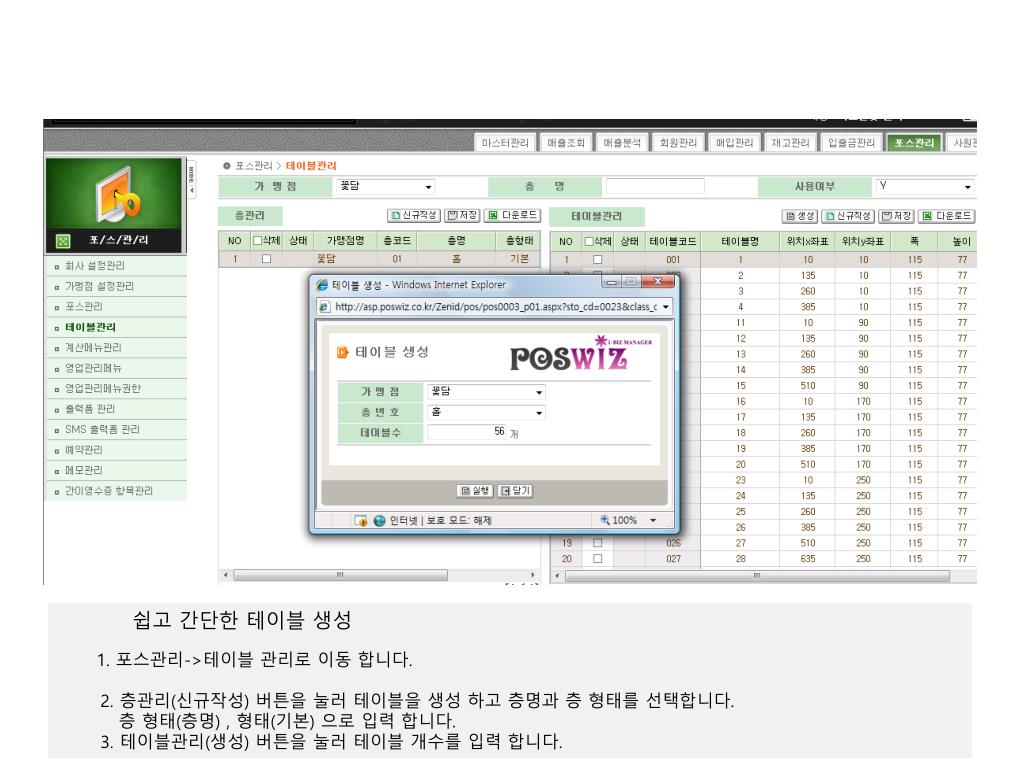
Task: Collapse sidebar using HIDE handle
Action: pyautogui.click(x=191, y=178)
